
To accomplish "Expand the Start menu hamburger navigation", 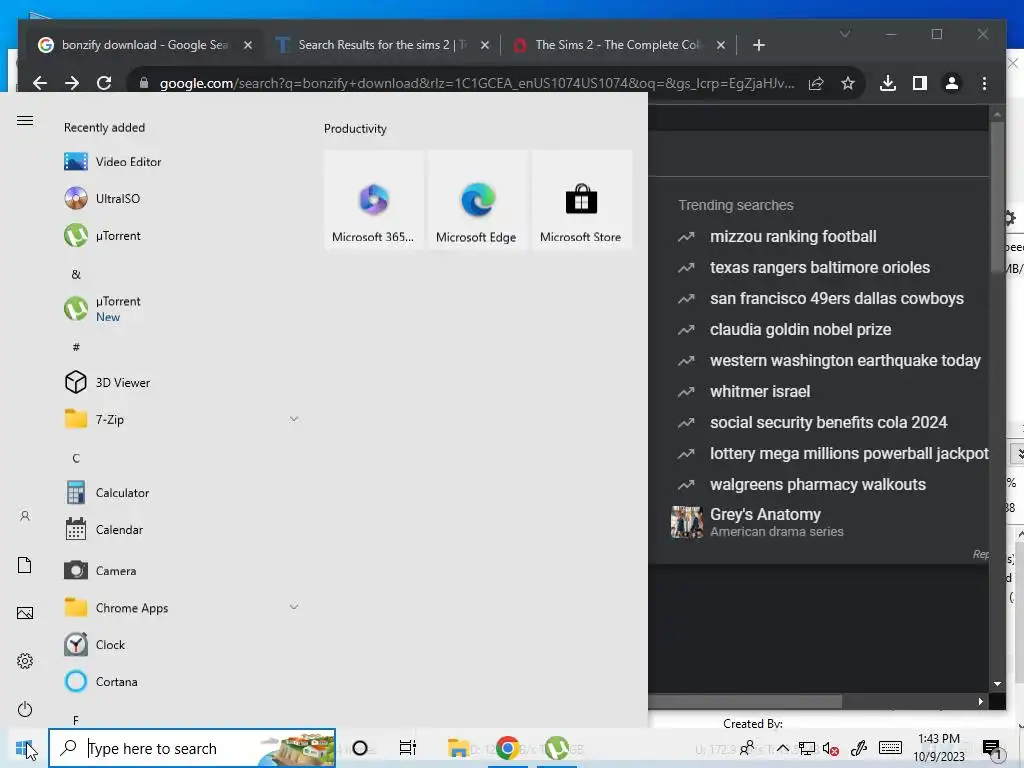I will [25, 120].
